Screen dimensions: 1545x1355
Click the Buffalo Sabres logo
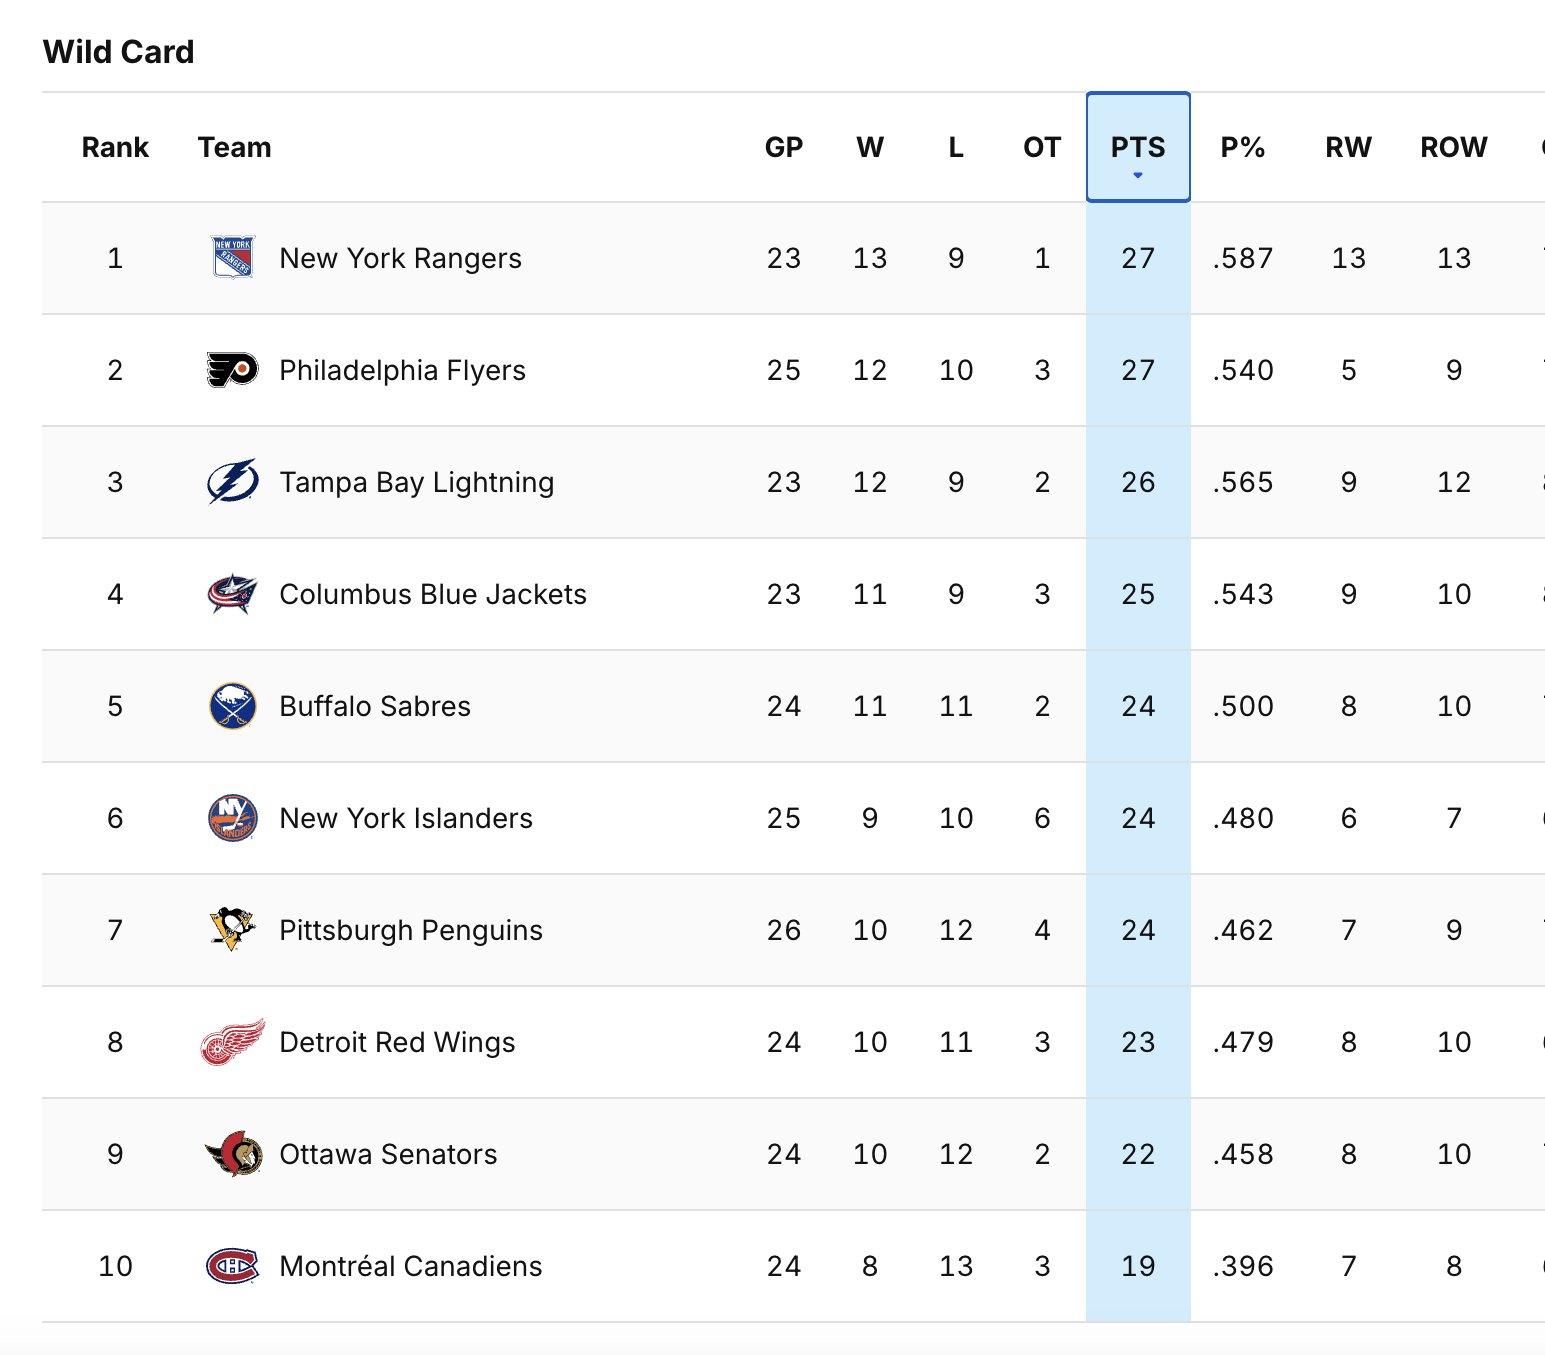[233, 706]
